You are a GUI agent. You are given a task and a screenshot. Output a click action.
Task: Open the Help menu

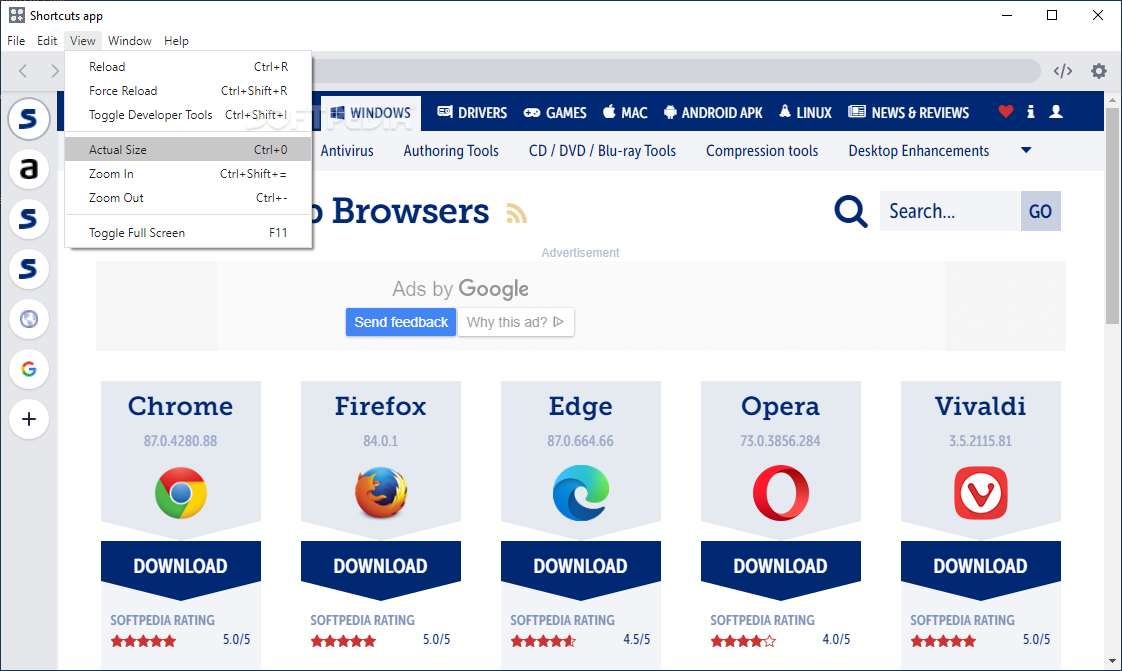[176, 41]
